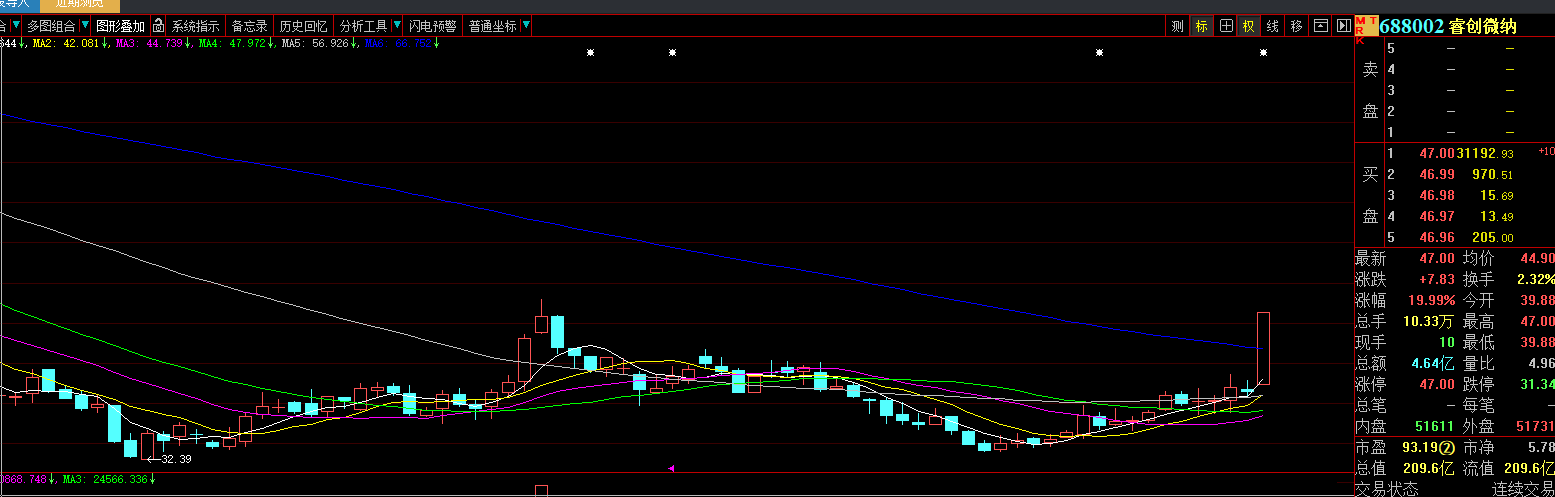Click the collapse panel window icon
The image size is (1555, 497).
click(1320, 26)
